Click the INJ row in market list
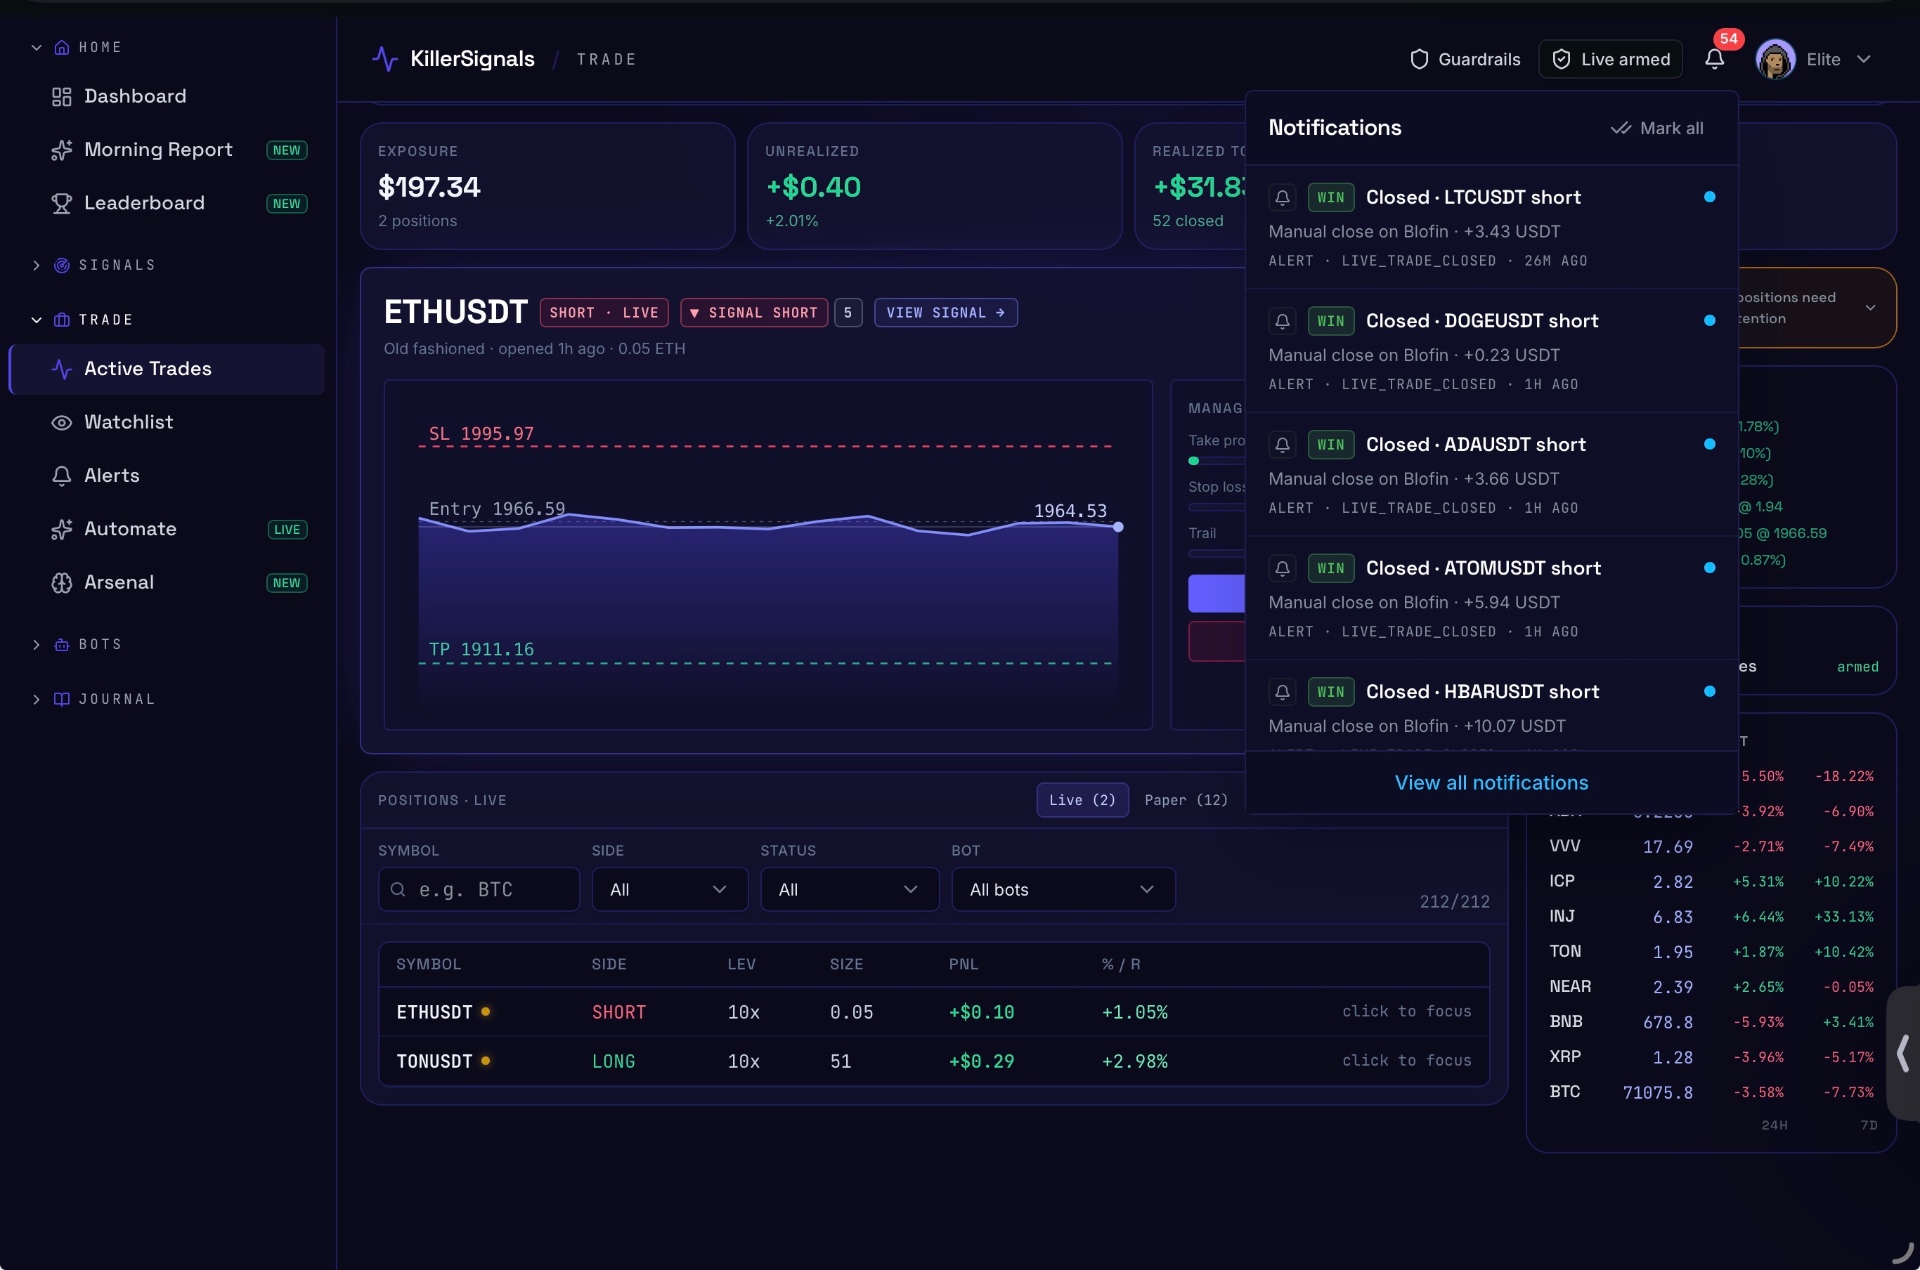 pos(1711,917)
